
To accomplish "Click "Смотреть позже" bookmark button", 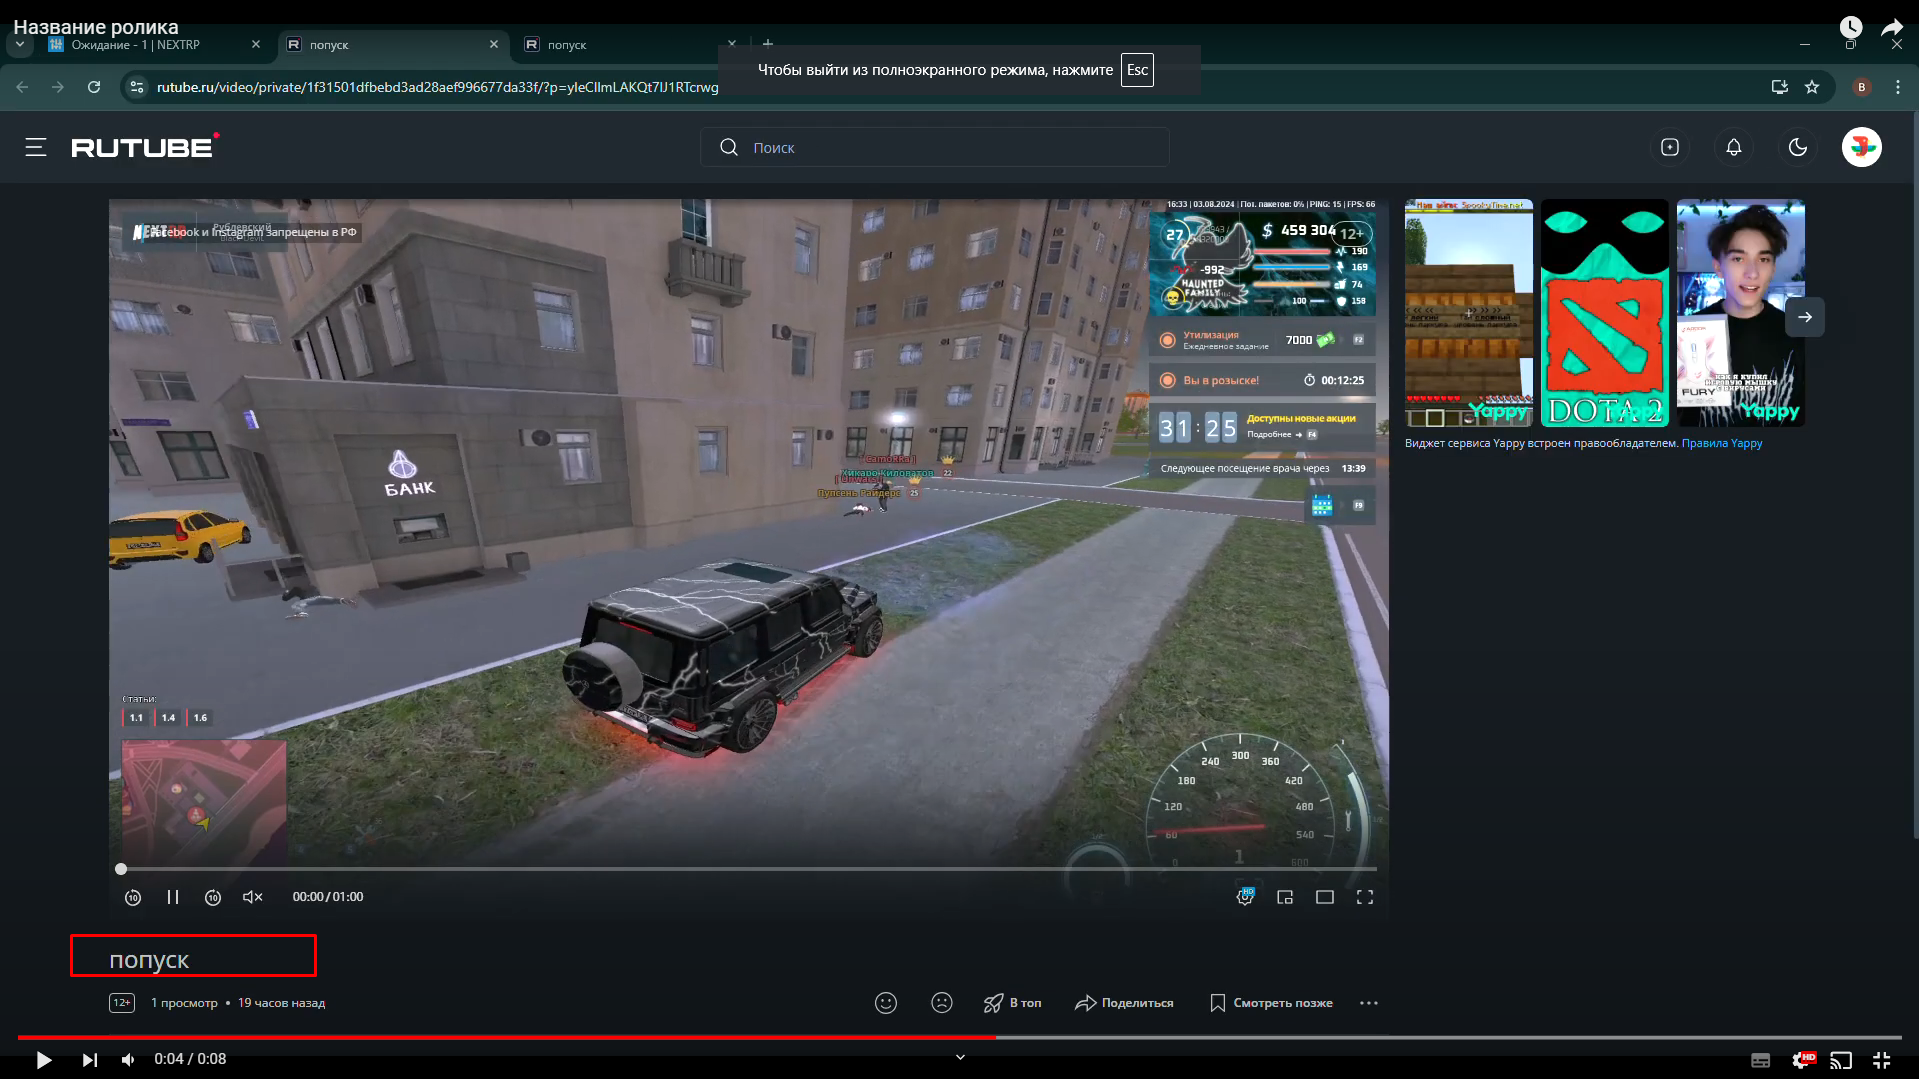I will (x=1271, y=1003).
